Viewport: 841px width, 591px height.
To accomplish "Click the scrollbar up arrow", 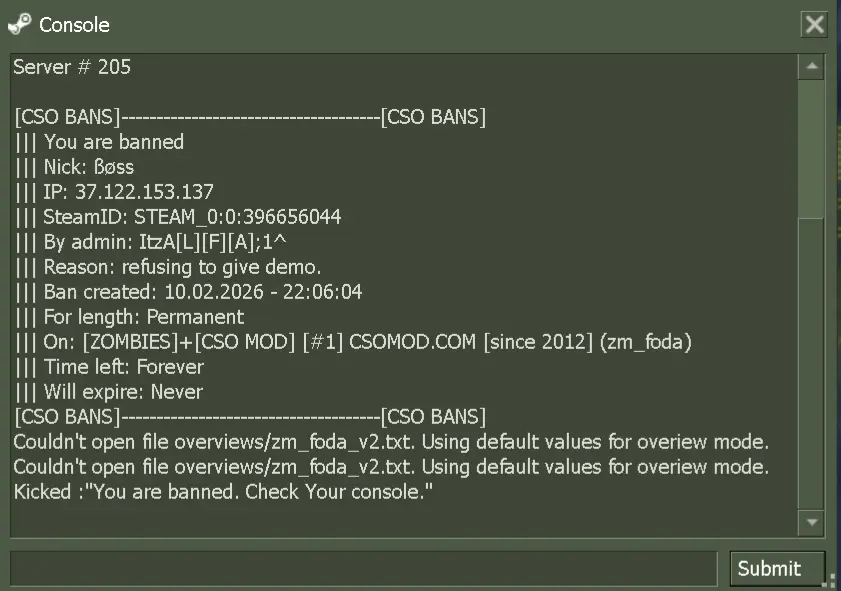I will pyautogui.click(x=812, y=67).
